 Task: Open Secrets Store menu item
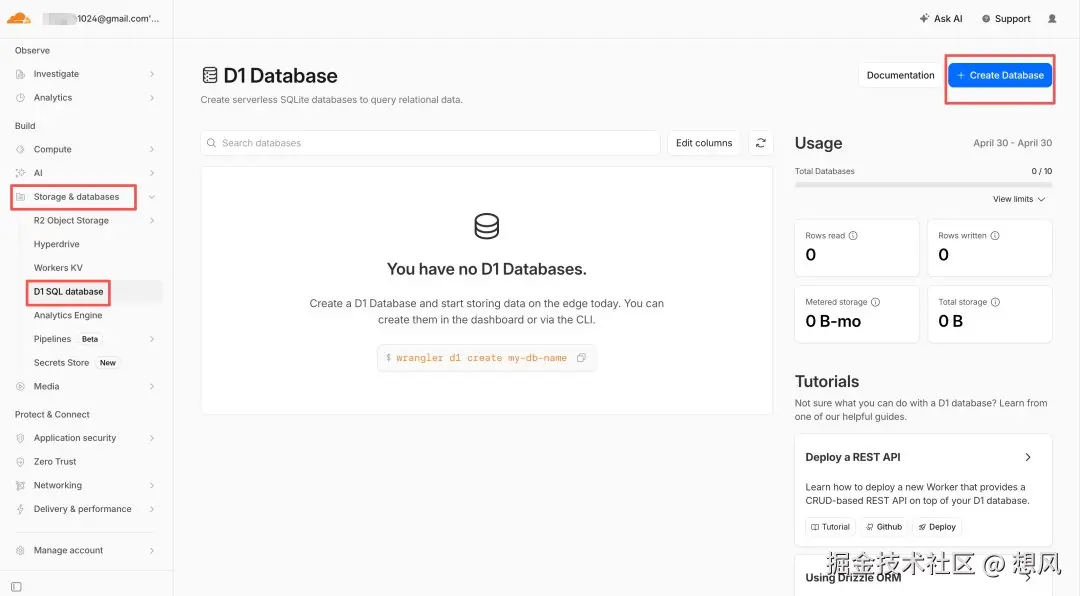coord(61,363)
